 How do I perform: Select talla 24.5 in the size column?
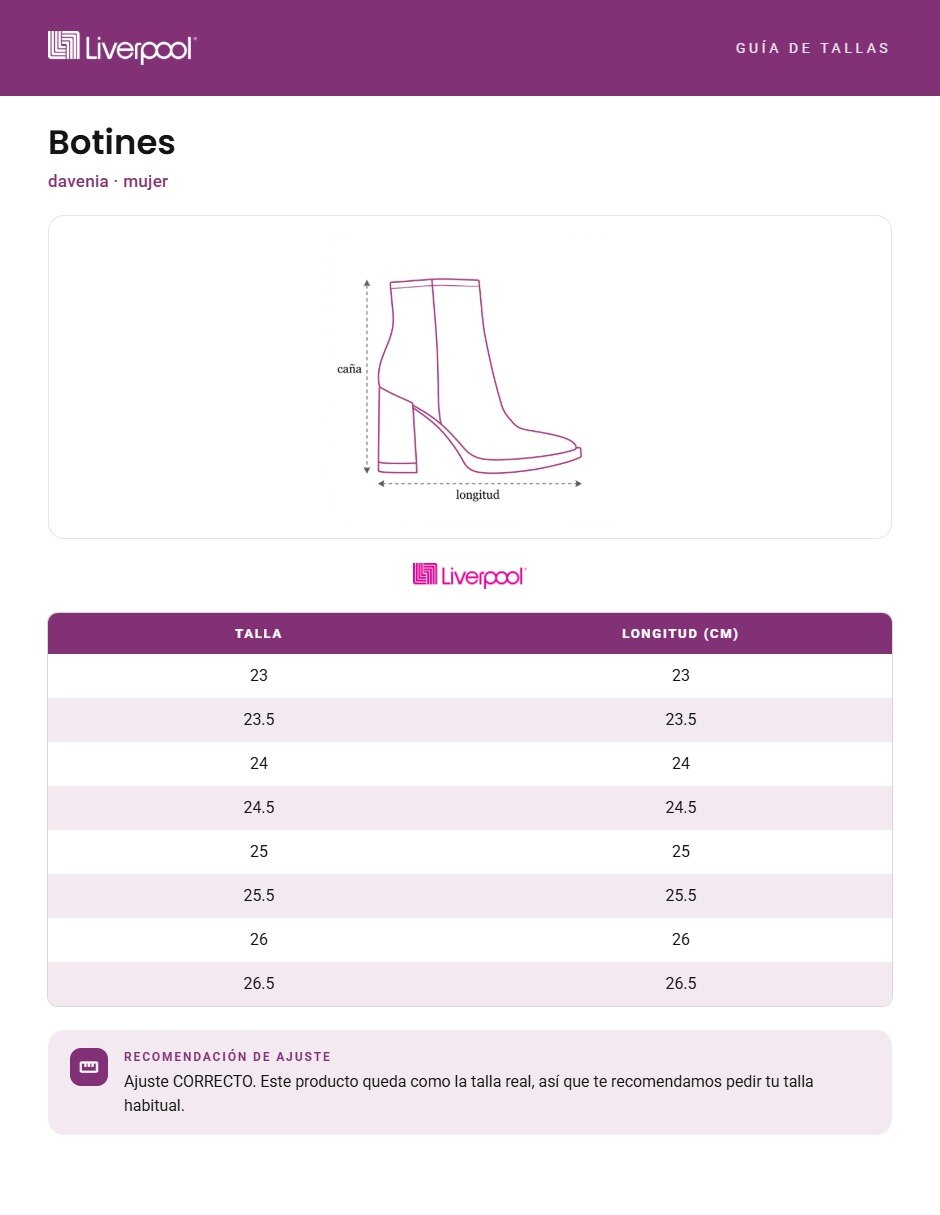259,808
